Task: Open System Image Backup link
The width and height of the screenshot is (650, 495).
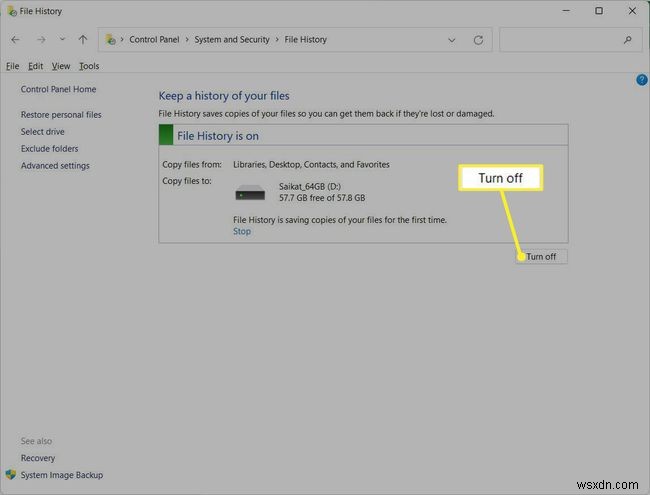Action: coord(62,475)
